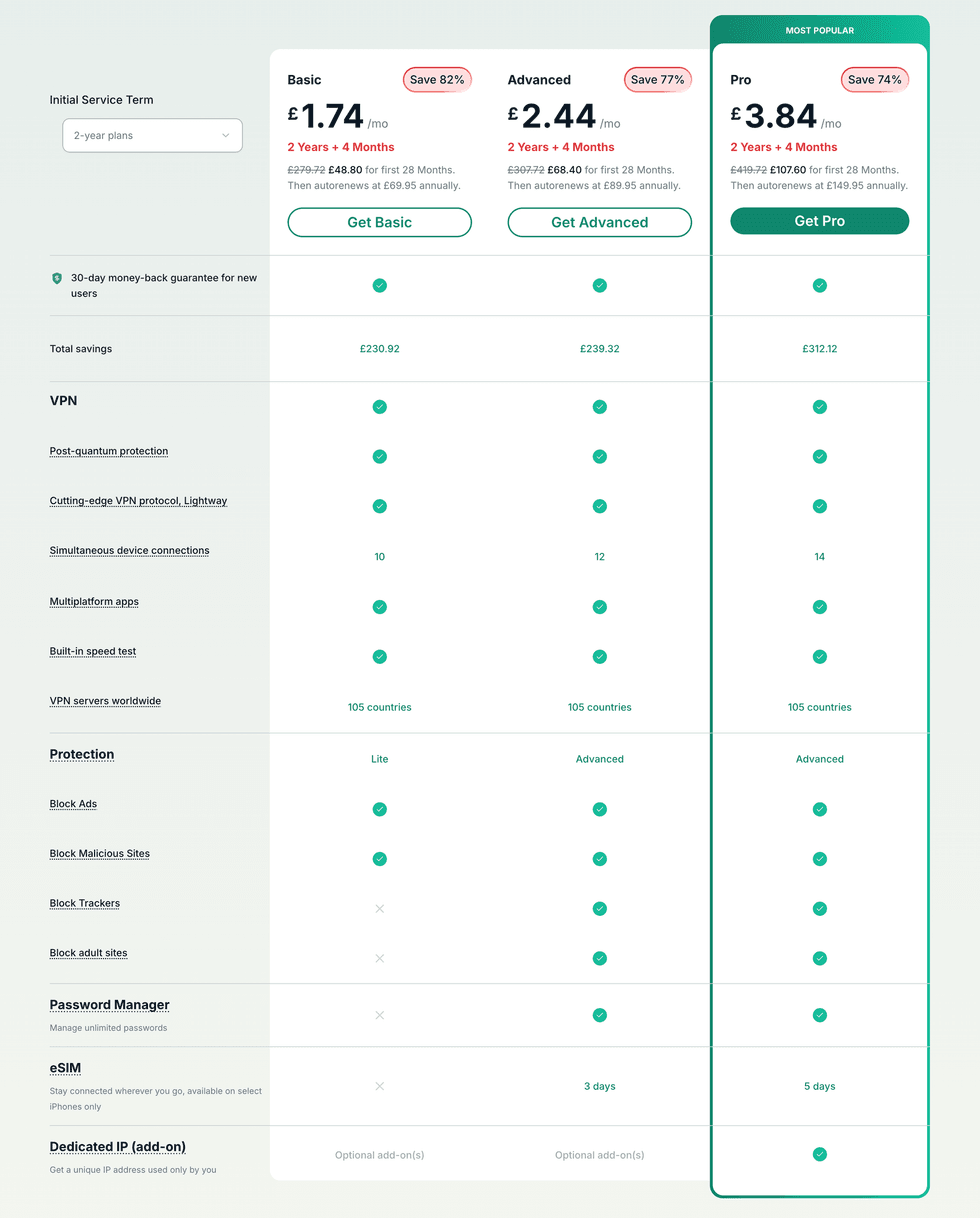Viewport: 980px width, 1218px height.
Task: Click Pro plan money-back guarantee checkmark
Action: (x=820, y=285)
